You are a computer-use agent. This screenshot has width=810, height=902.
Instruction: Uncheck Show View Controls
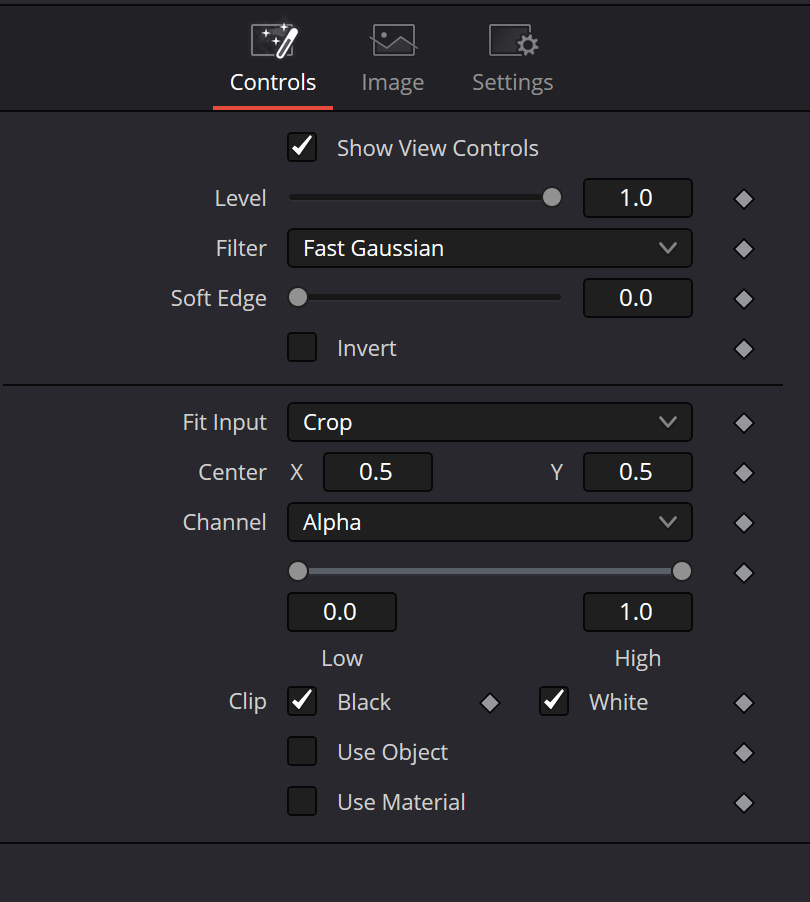302,147
